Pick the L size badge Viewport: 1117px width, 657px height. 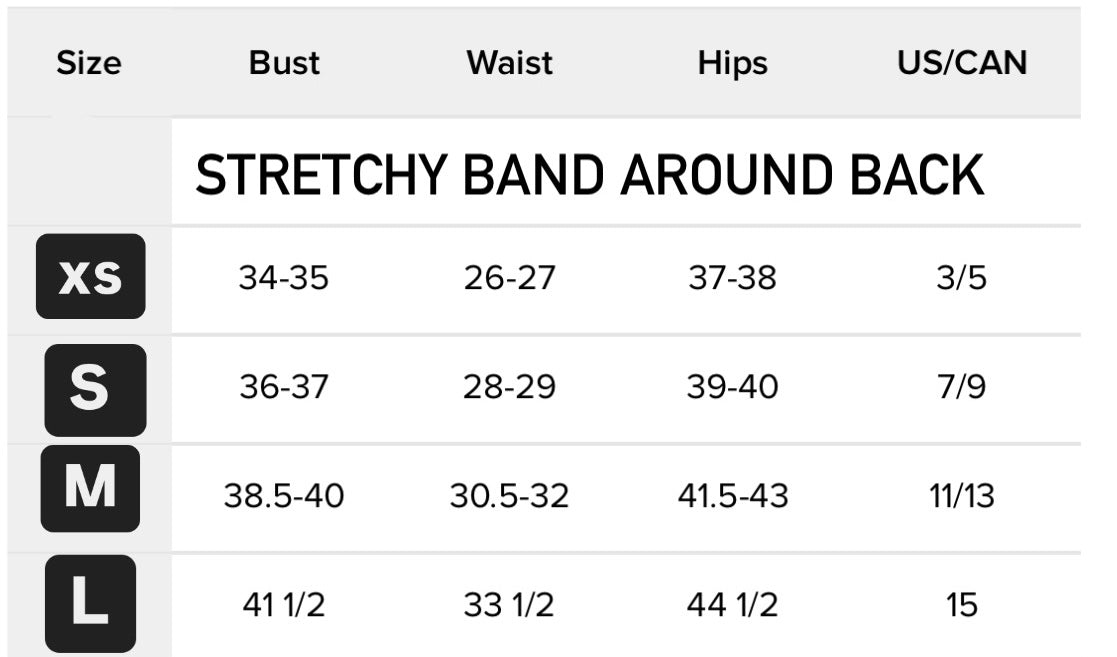pyautogui.click(x=90, y=603)
